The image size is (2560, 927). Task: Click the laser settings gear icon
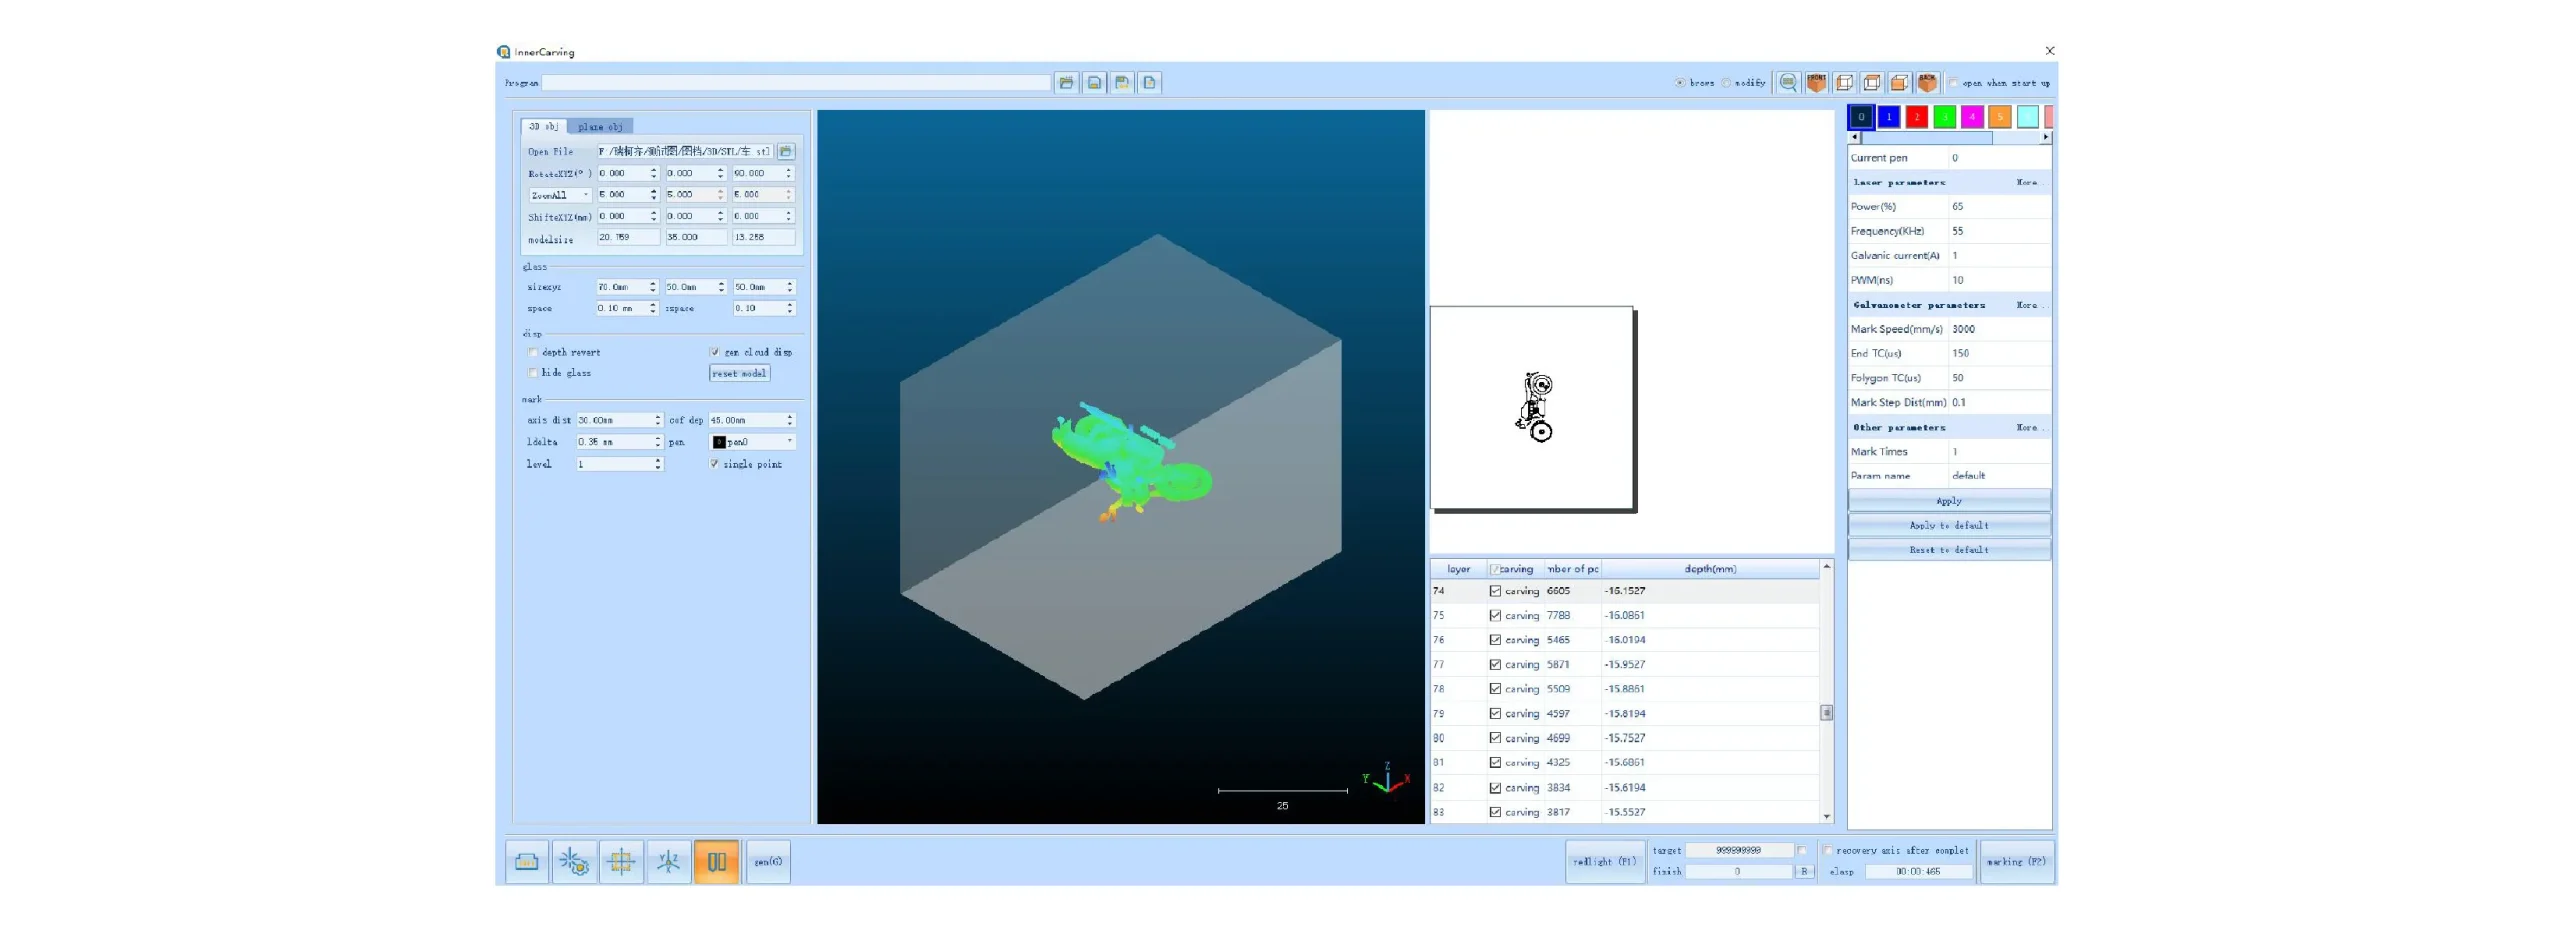(574, 862)
